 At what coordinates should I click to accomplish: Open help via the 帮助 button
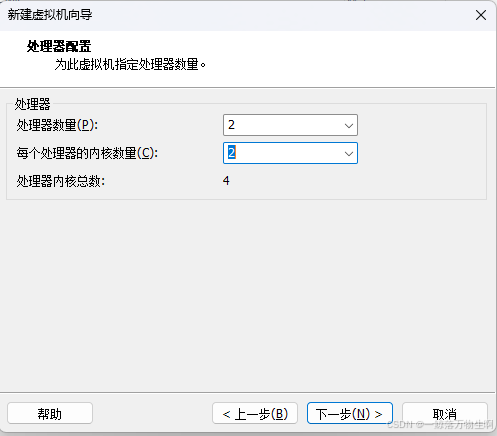(x=50, y=414)
